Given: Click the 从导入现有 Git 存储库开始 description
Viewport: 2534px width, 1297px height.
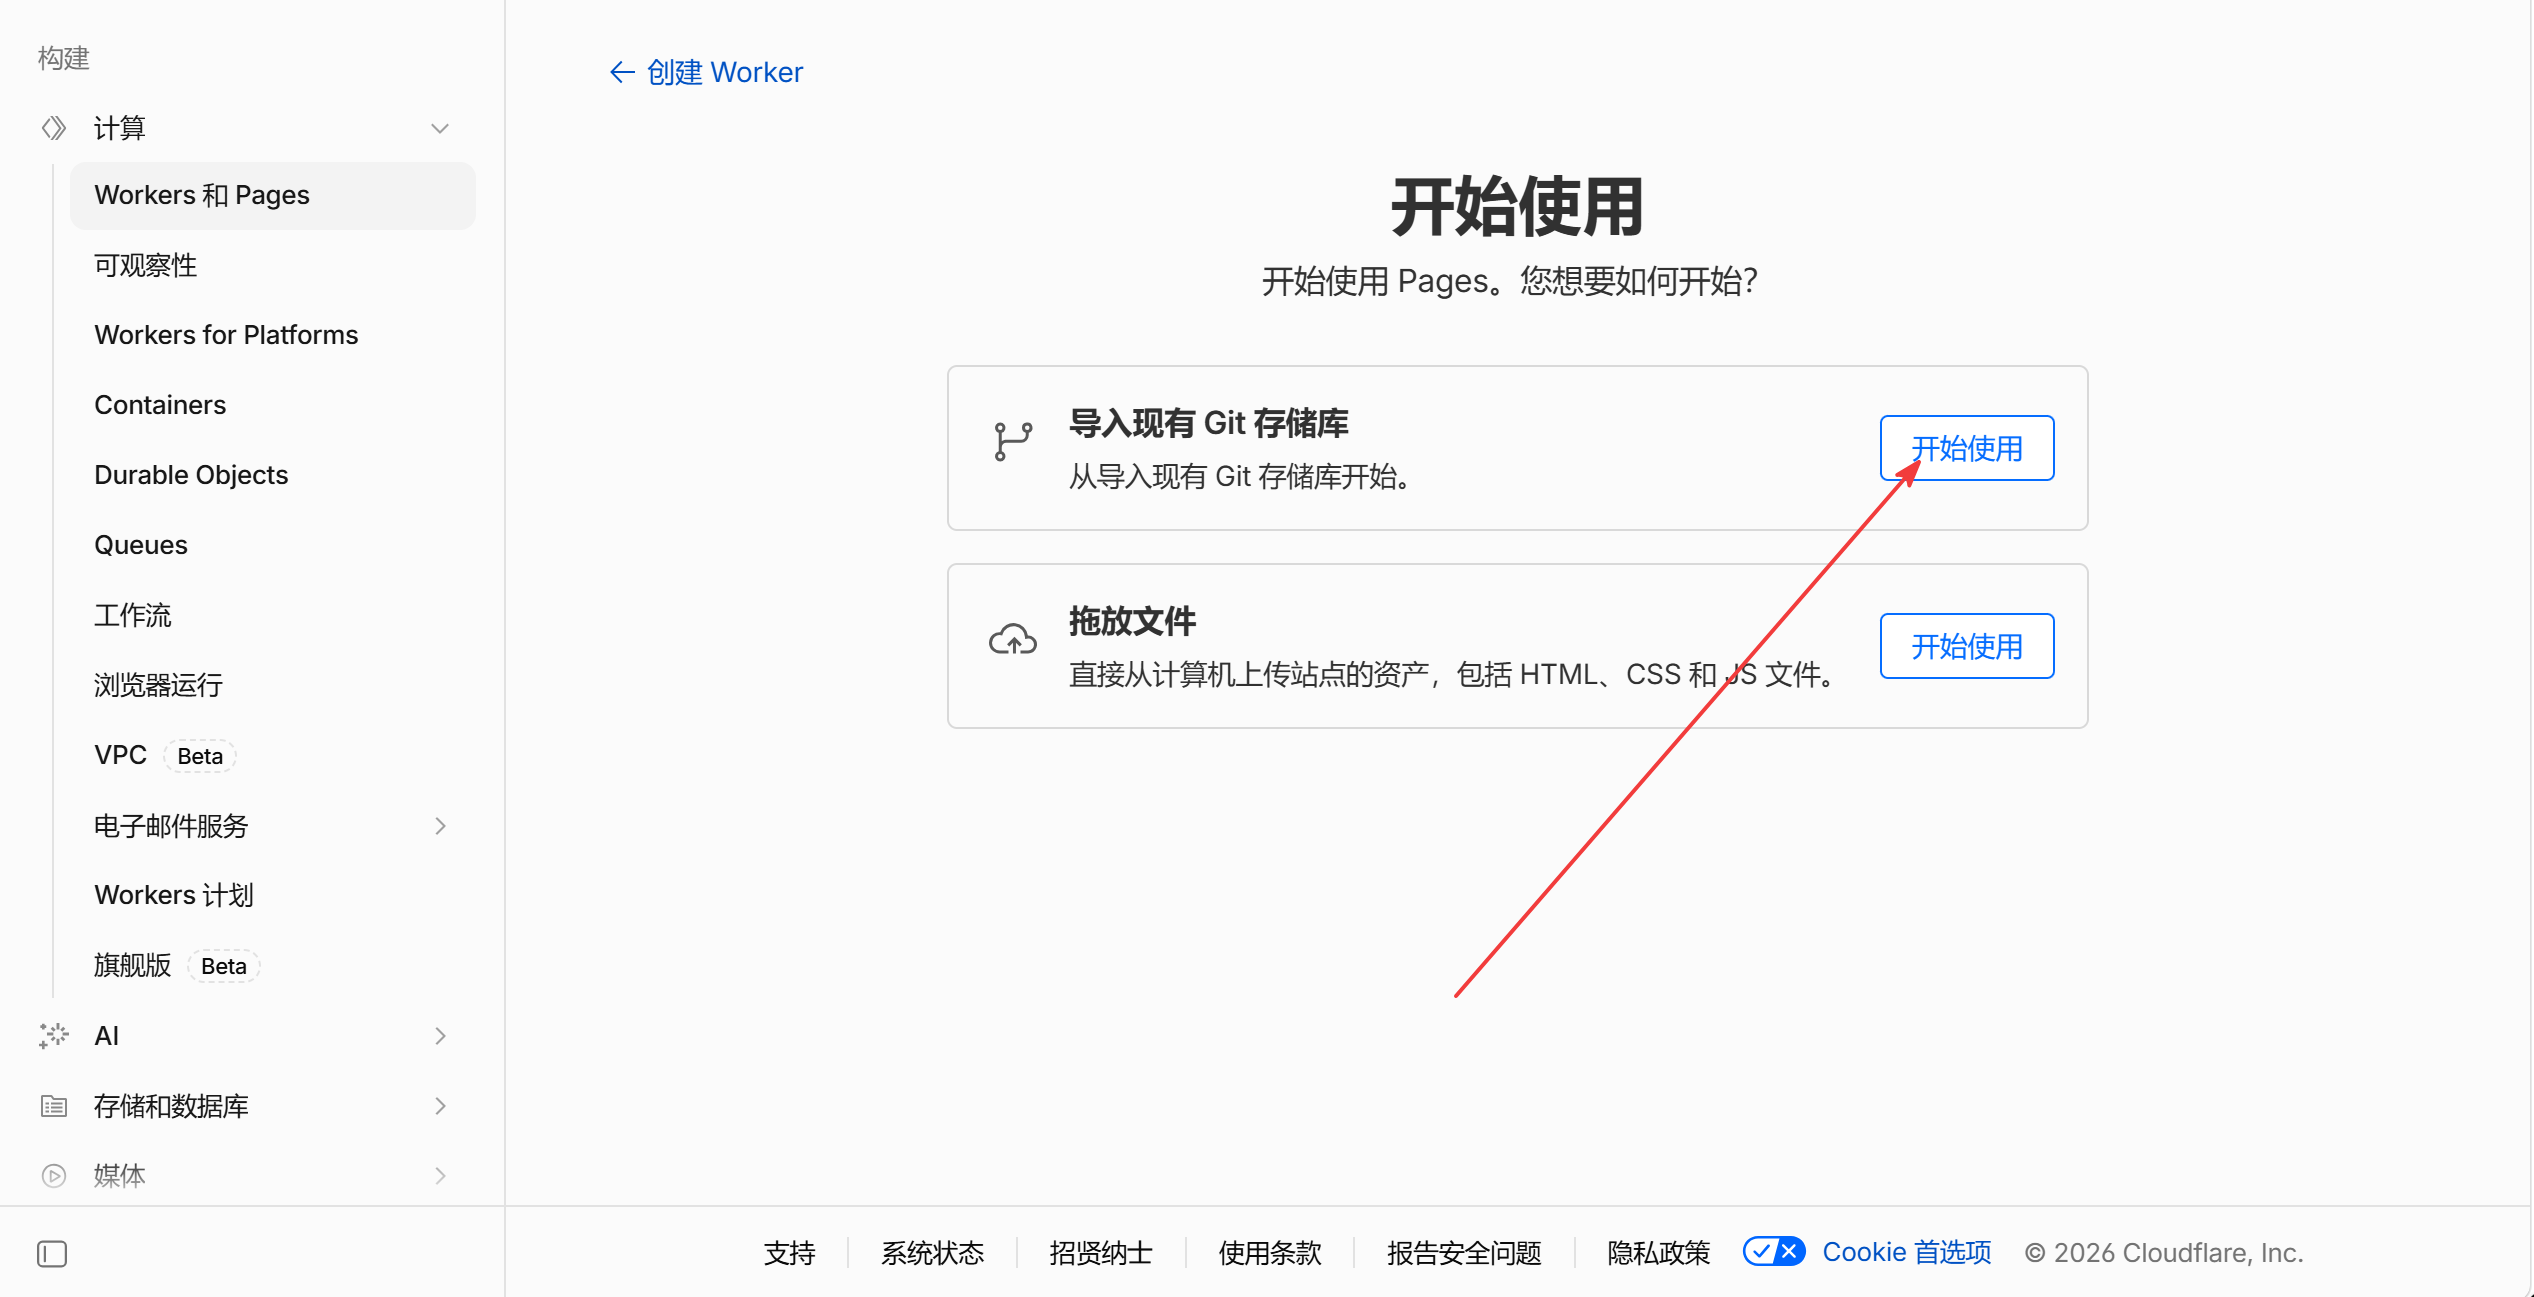Looking at the screenshot, I should coord(1241,476).
